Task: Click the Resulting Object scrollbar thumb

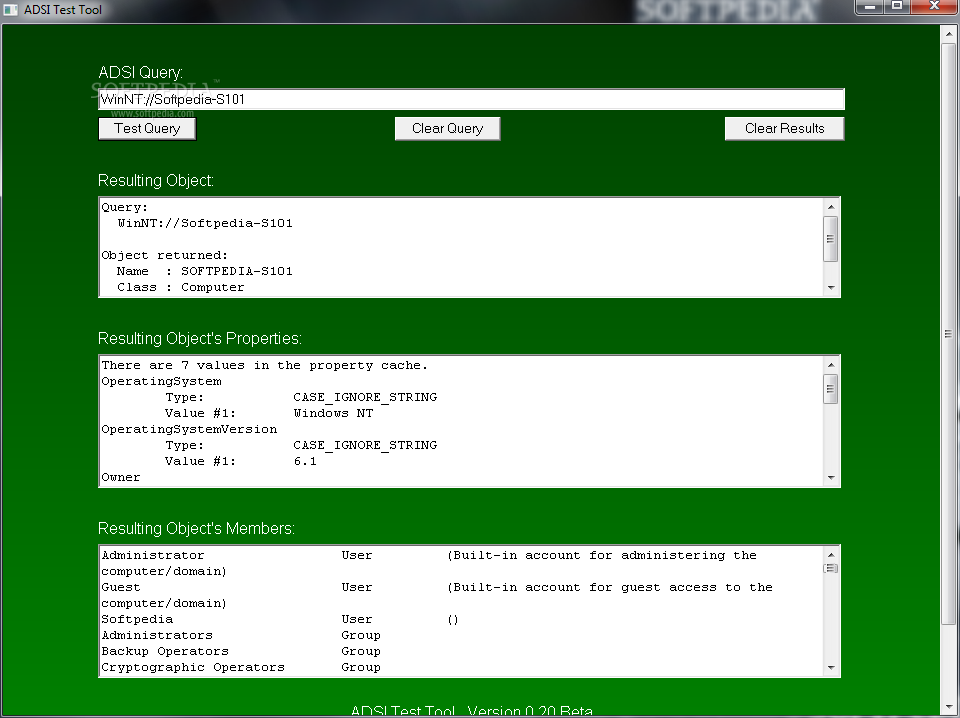Action: coord(831,239)
